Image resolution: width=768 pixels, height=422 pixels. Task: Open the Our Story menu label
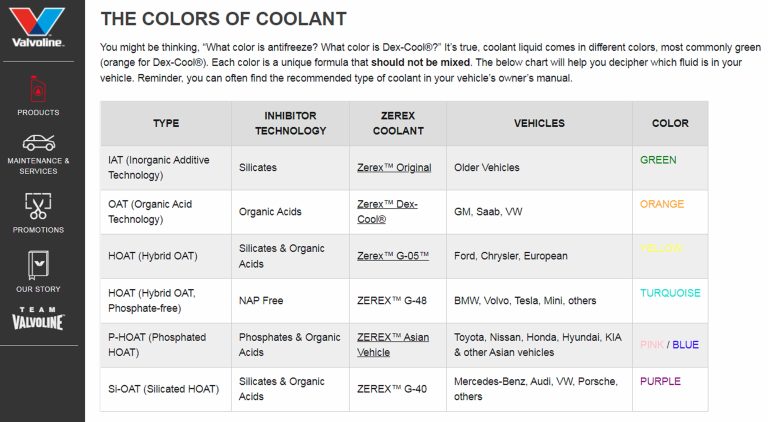tap(38, 289)
